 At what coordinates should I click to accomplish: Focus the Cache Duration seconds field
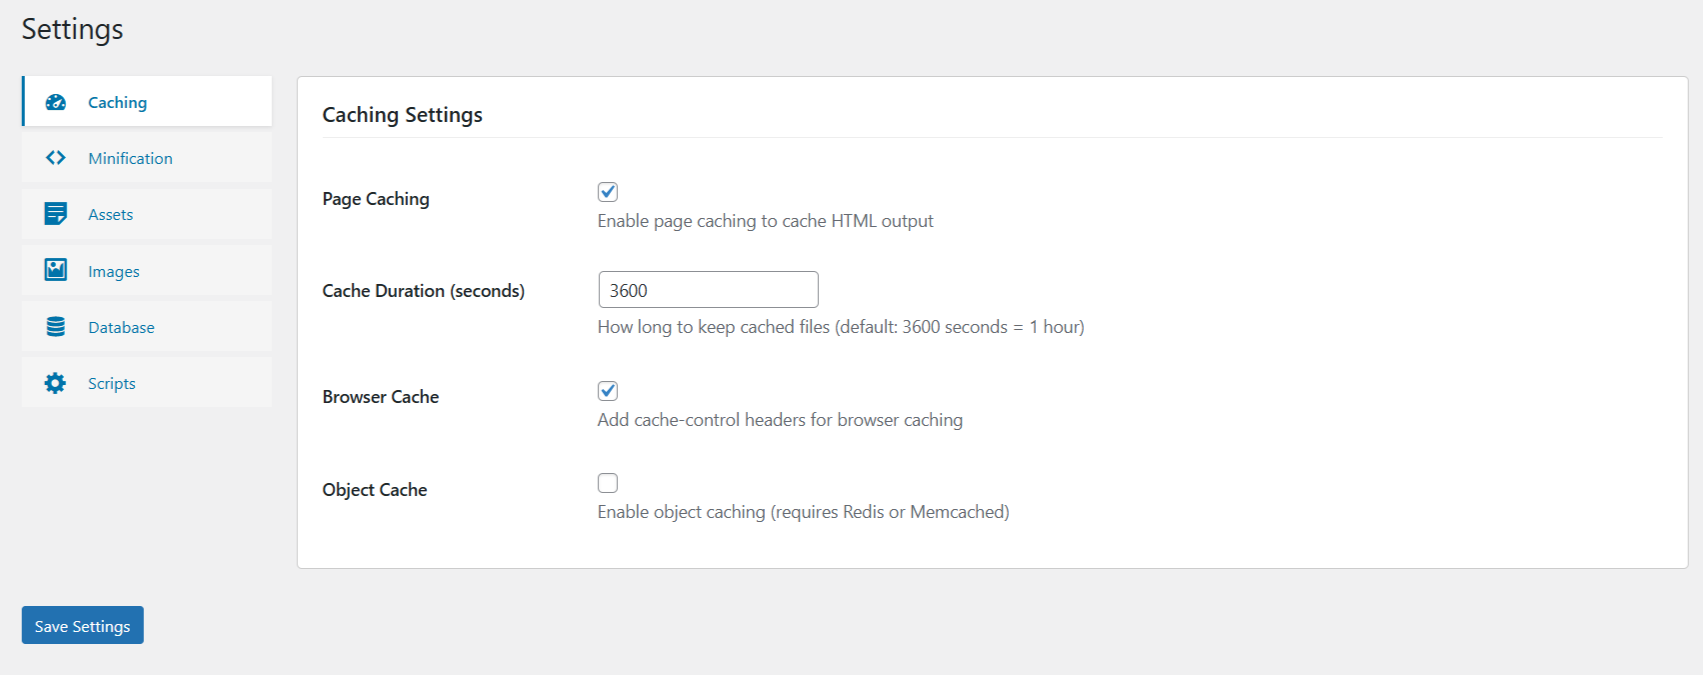click(708, 290)
